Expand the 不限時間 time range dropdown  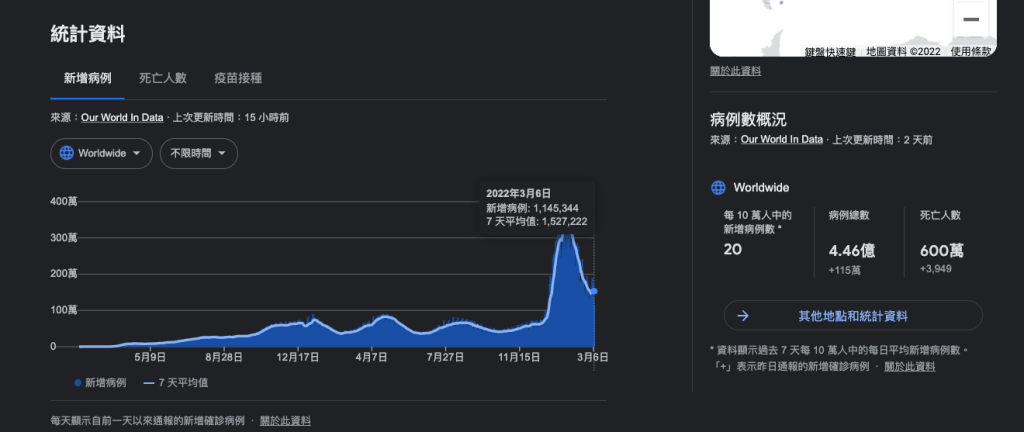pos(198,153)
